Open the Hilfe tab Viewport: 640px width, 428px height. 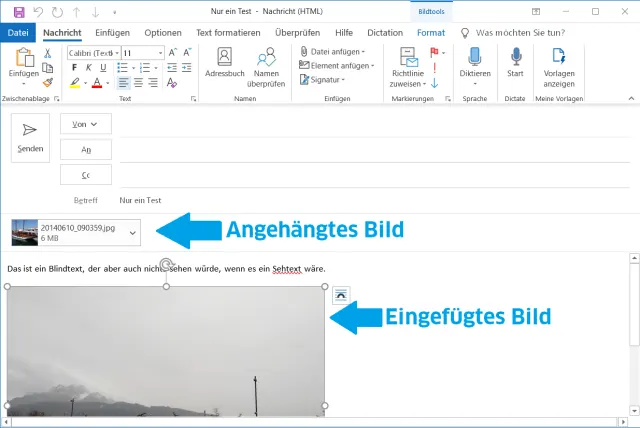(x=344, y=33)
